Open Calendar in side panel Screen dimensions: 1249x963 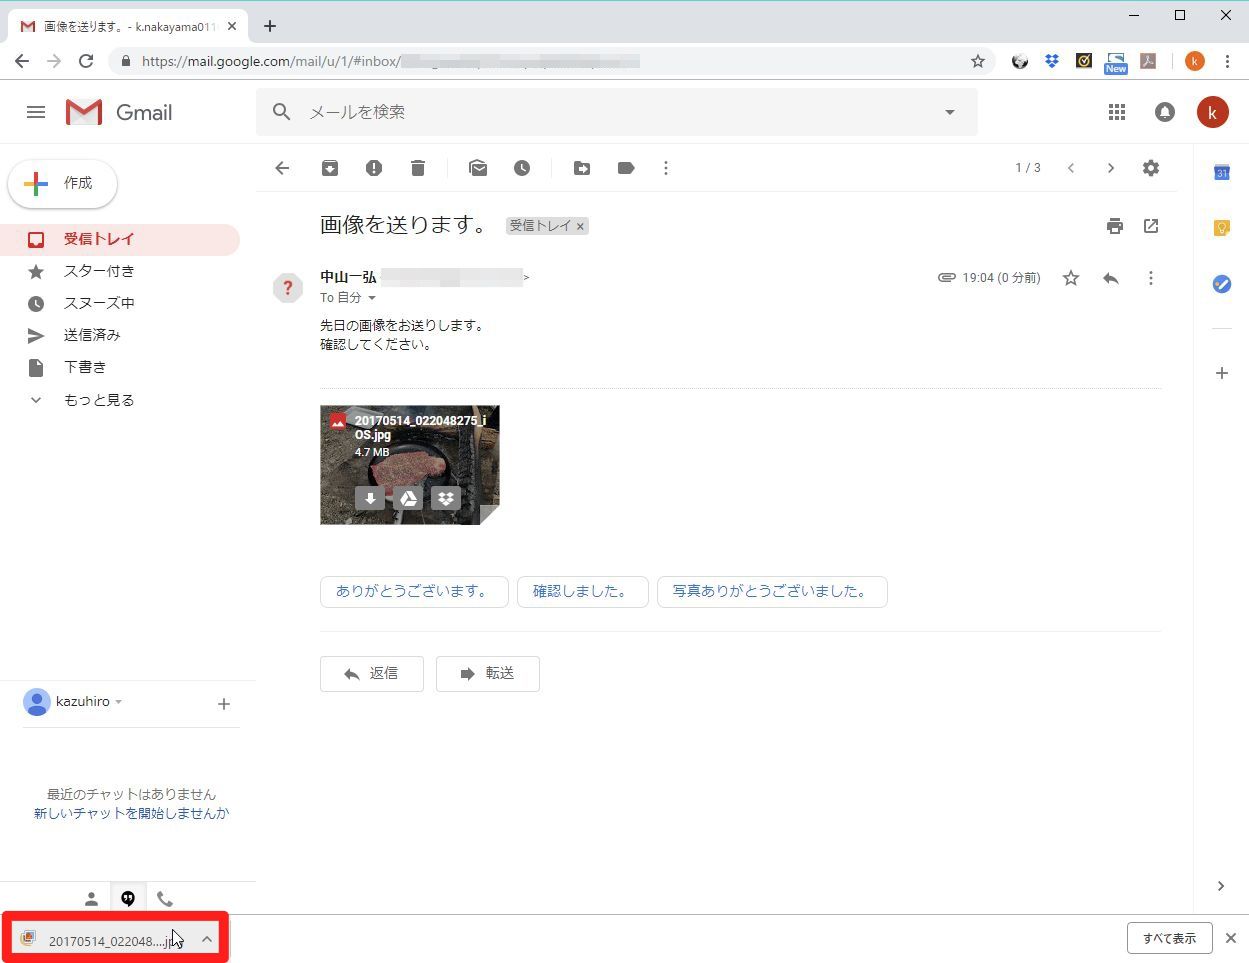(1222, 173)
